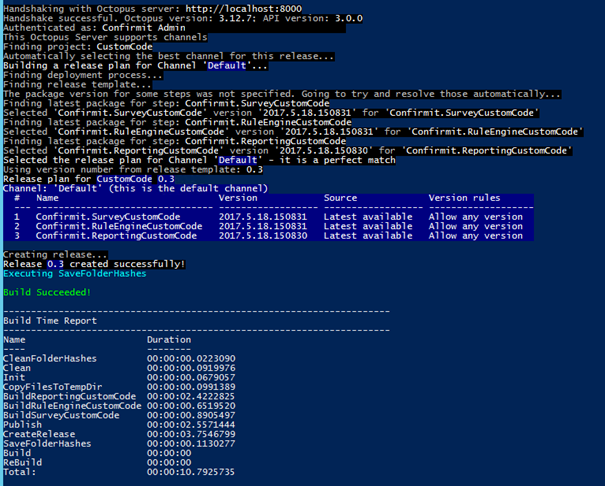Screen dimensions: 605x487
Task: Click Confirmit.SurveyCustomCode in table row 1
Action: coord(108,217)
